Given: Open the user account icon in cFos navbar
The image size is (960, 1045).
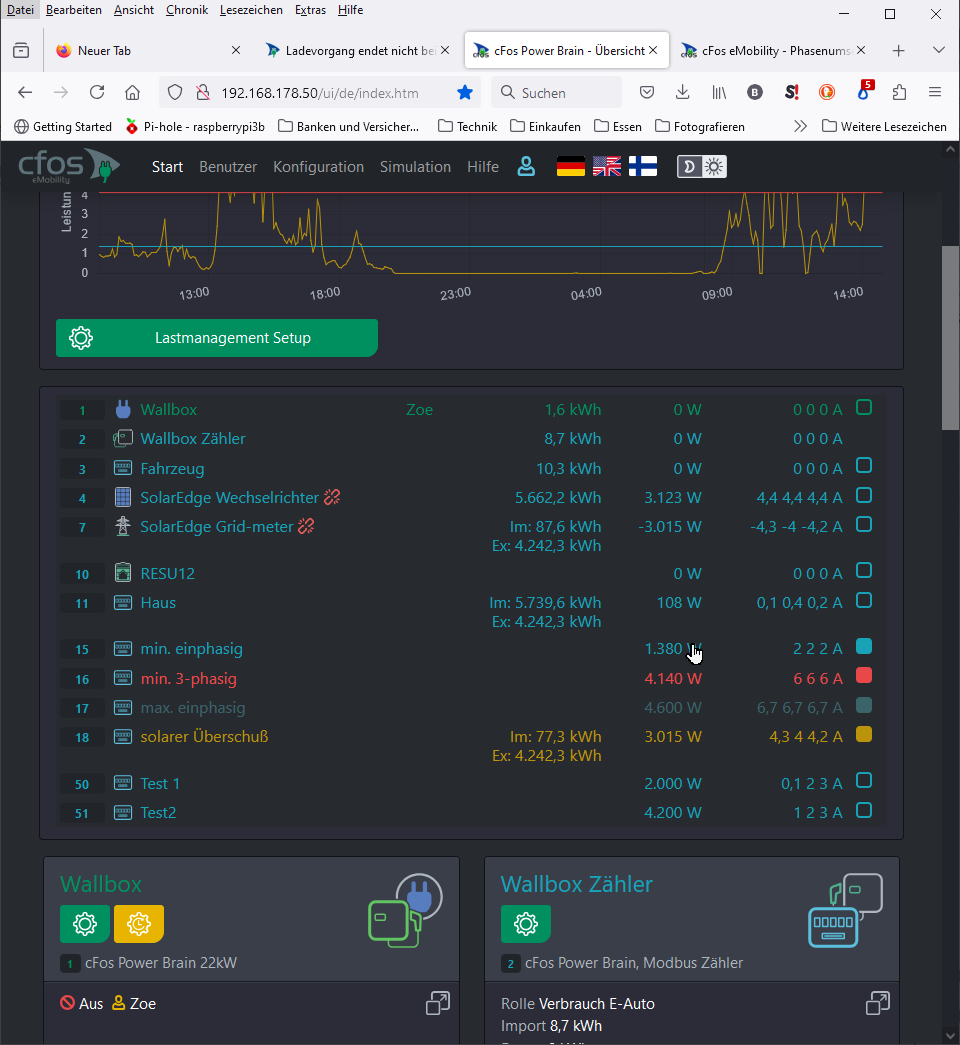Looking at the screenshot, I should [x=526, y=167].
